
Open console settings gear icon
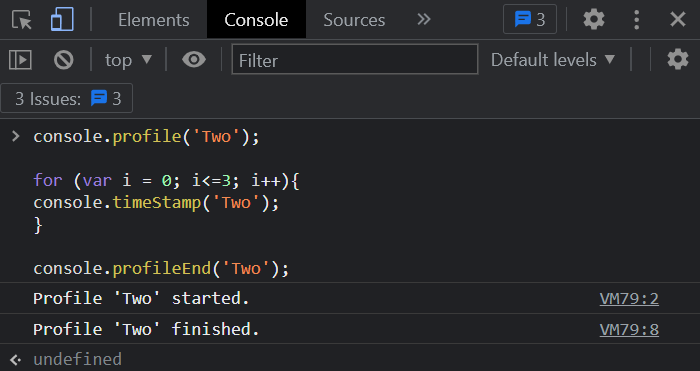678,59
